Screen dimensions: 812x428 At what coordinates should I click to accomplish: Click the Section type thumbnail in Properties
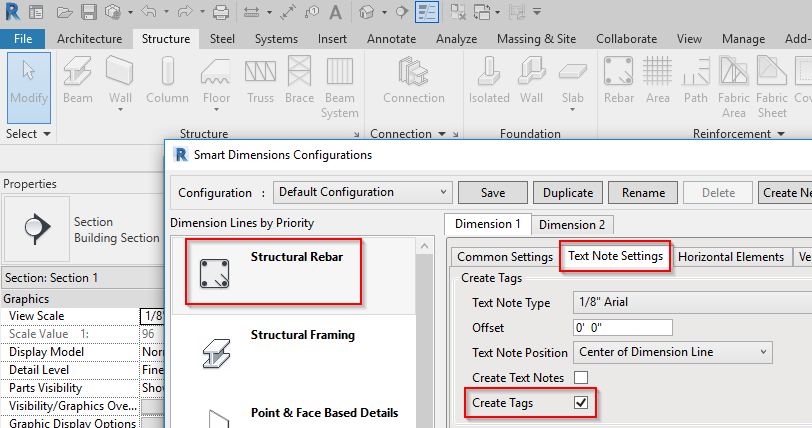click(36, 229)
